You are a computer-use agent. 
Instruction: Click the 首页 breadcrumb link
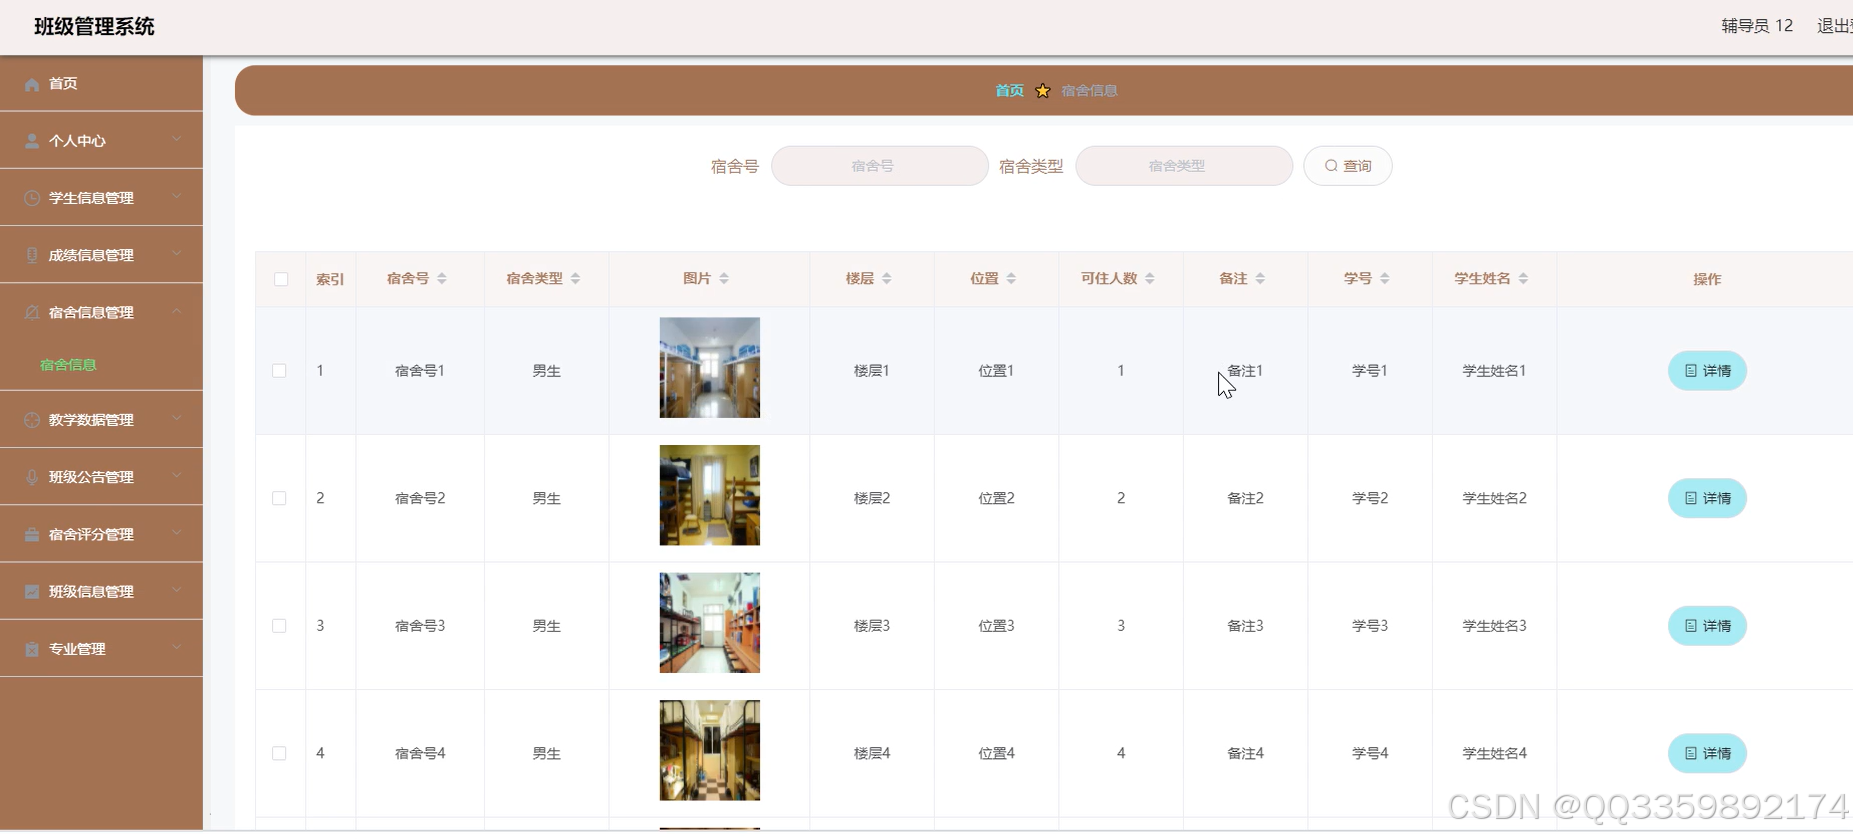click(x=1009, y=90)
